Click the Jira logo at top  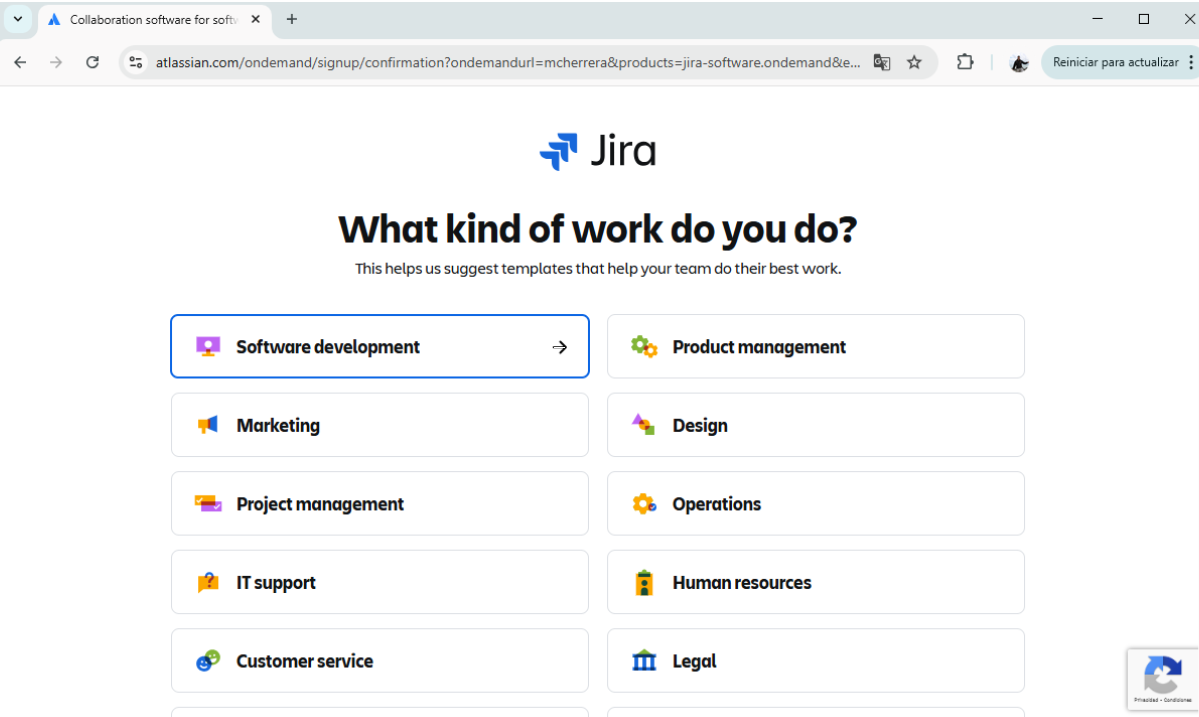(598, 152)
